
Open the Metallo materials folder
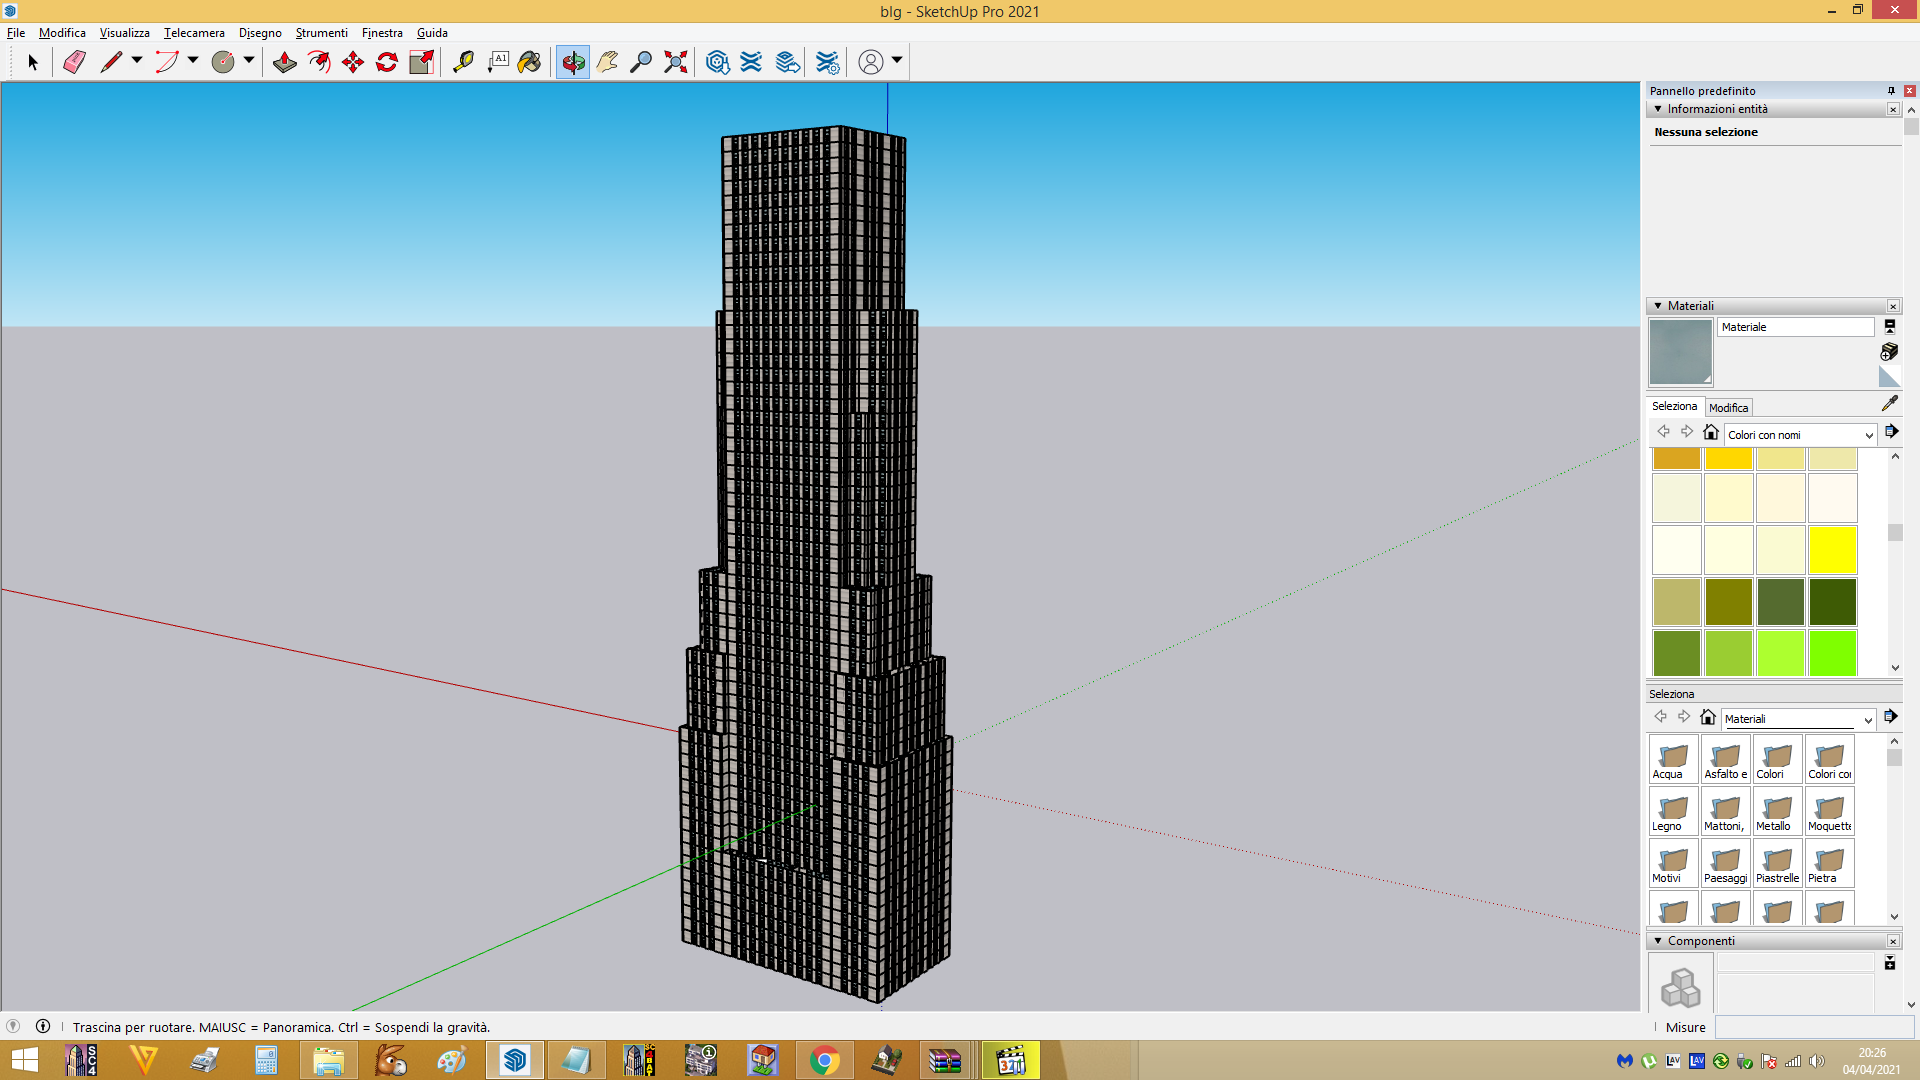pyautogui.click(x=1777, y=811)
